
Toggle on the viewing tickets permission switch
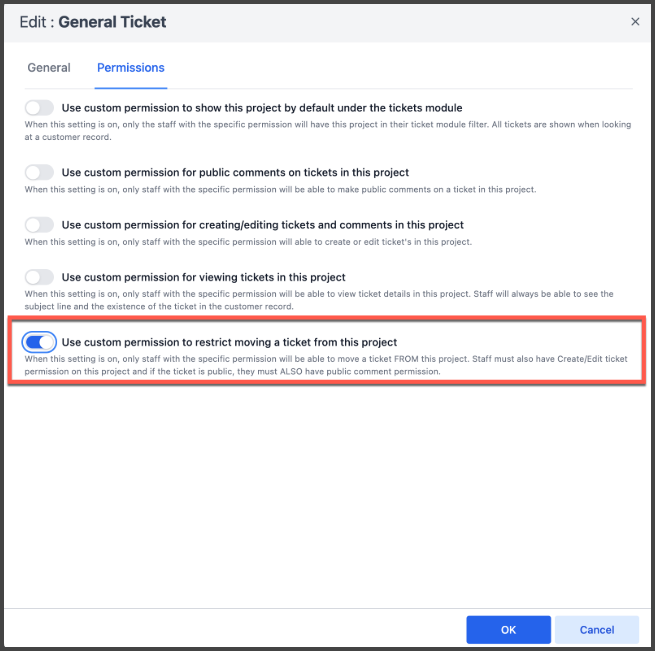pyautogui.click(x=39, y=277)
